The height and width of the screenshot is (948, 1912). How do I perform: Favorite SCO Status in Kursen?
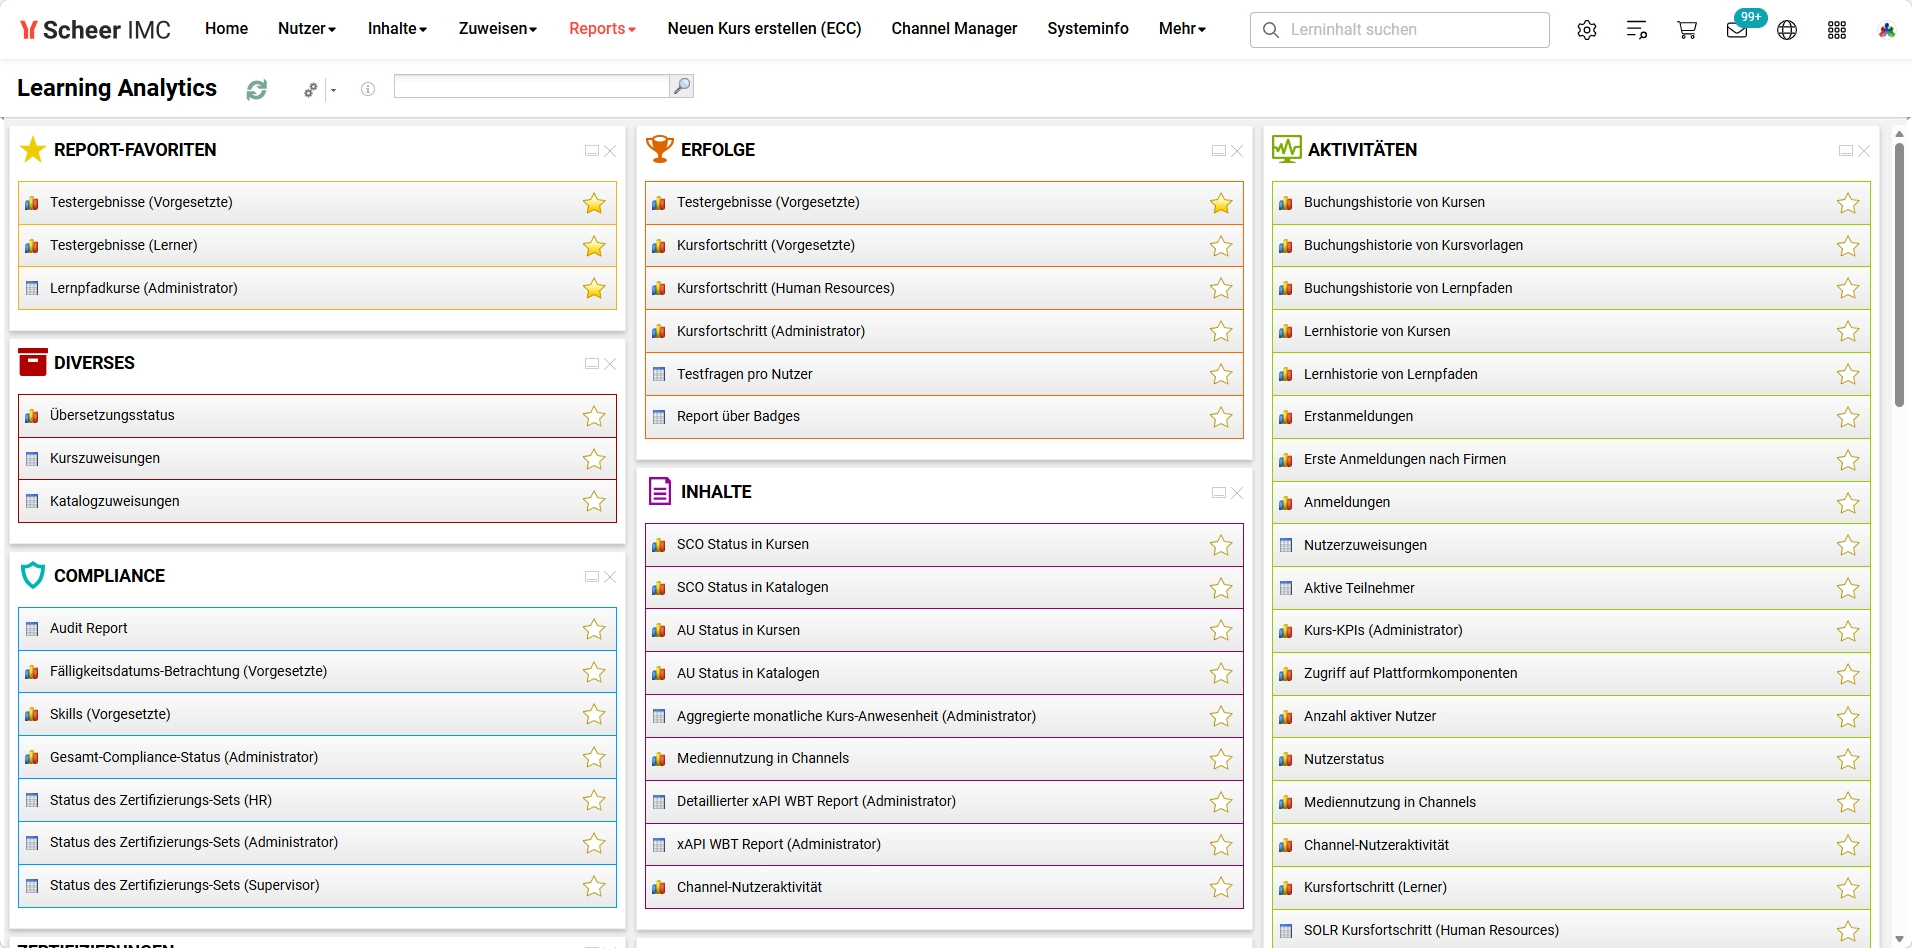(x=1221, y=545)
